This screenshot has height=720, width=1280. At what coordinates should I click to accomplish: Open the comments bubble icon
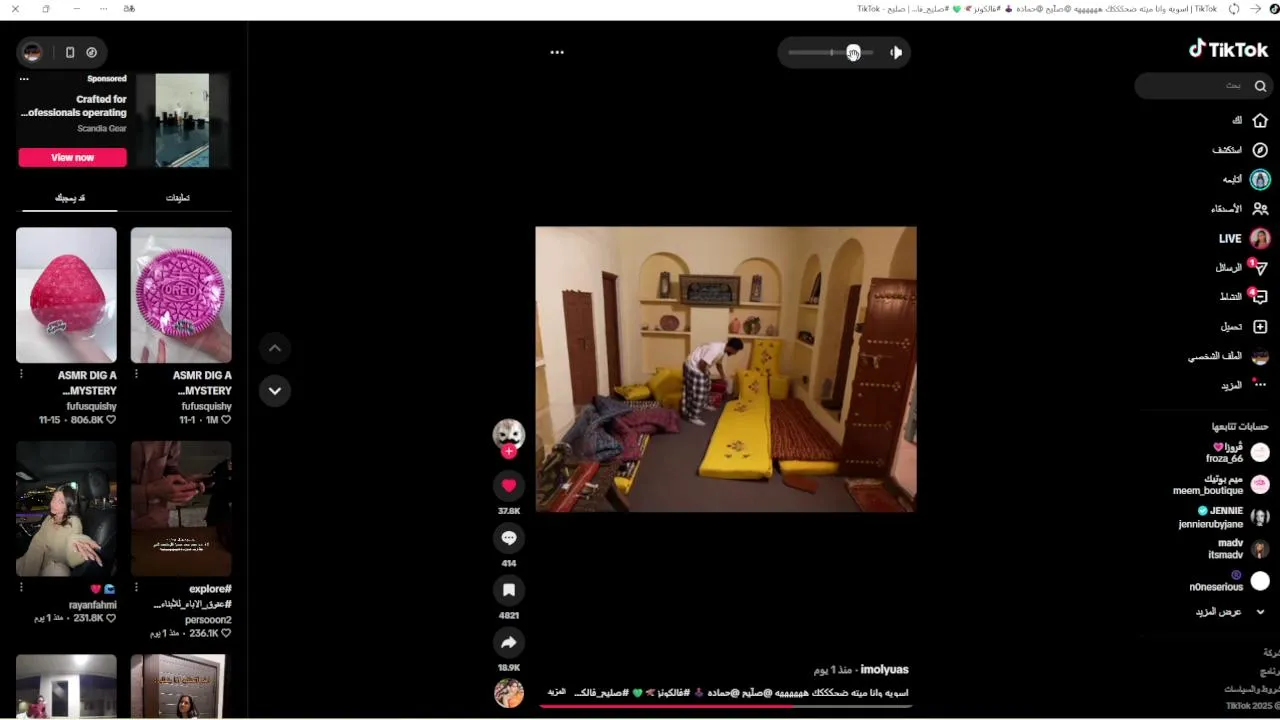point(509,538)
